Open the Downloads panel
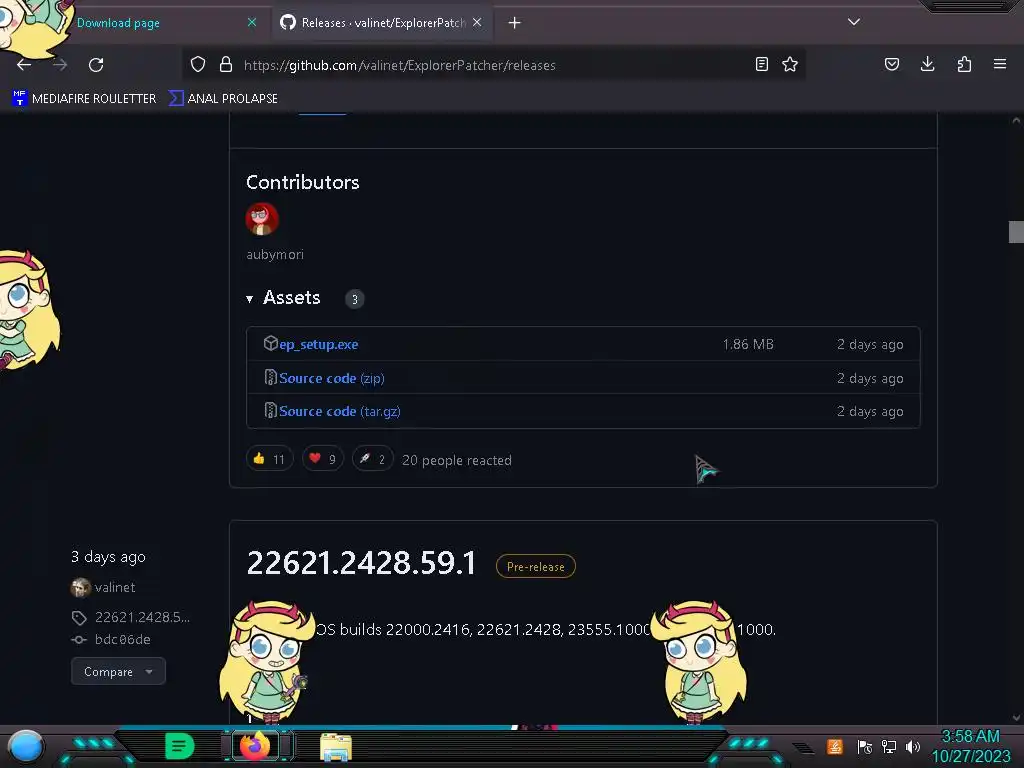 coord(927,64)
